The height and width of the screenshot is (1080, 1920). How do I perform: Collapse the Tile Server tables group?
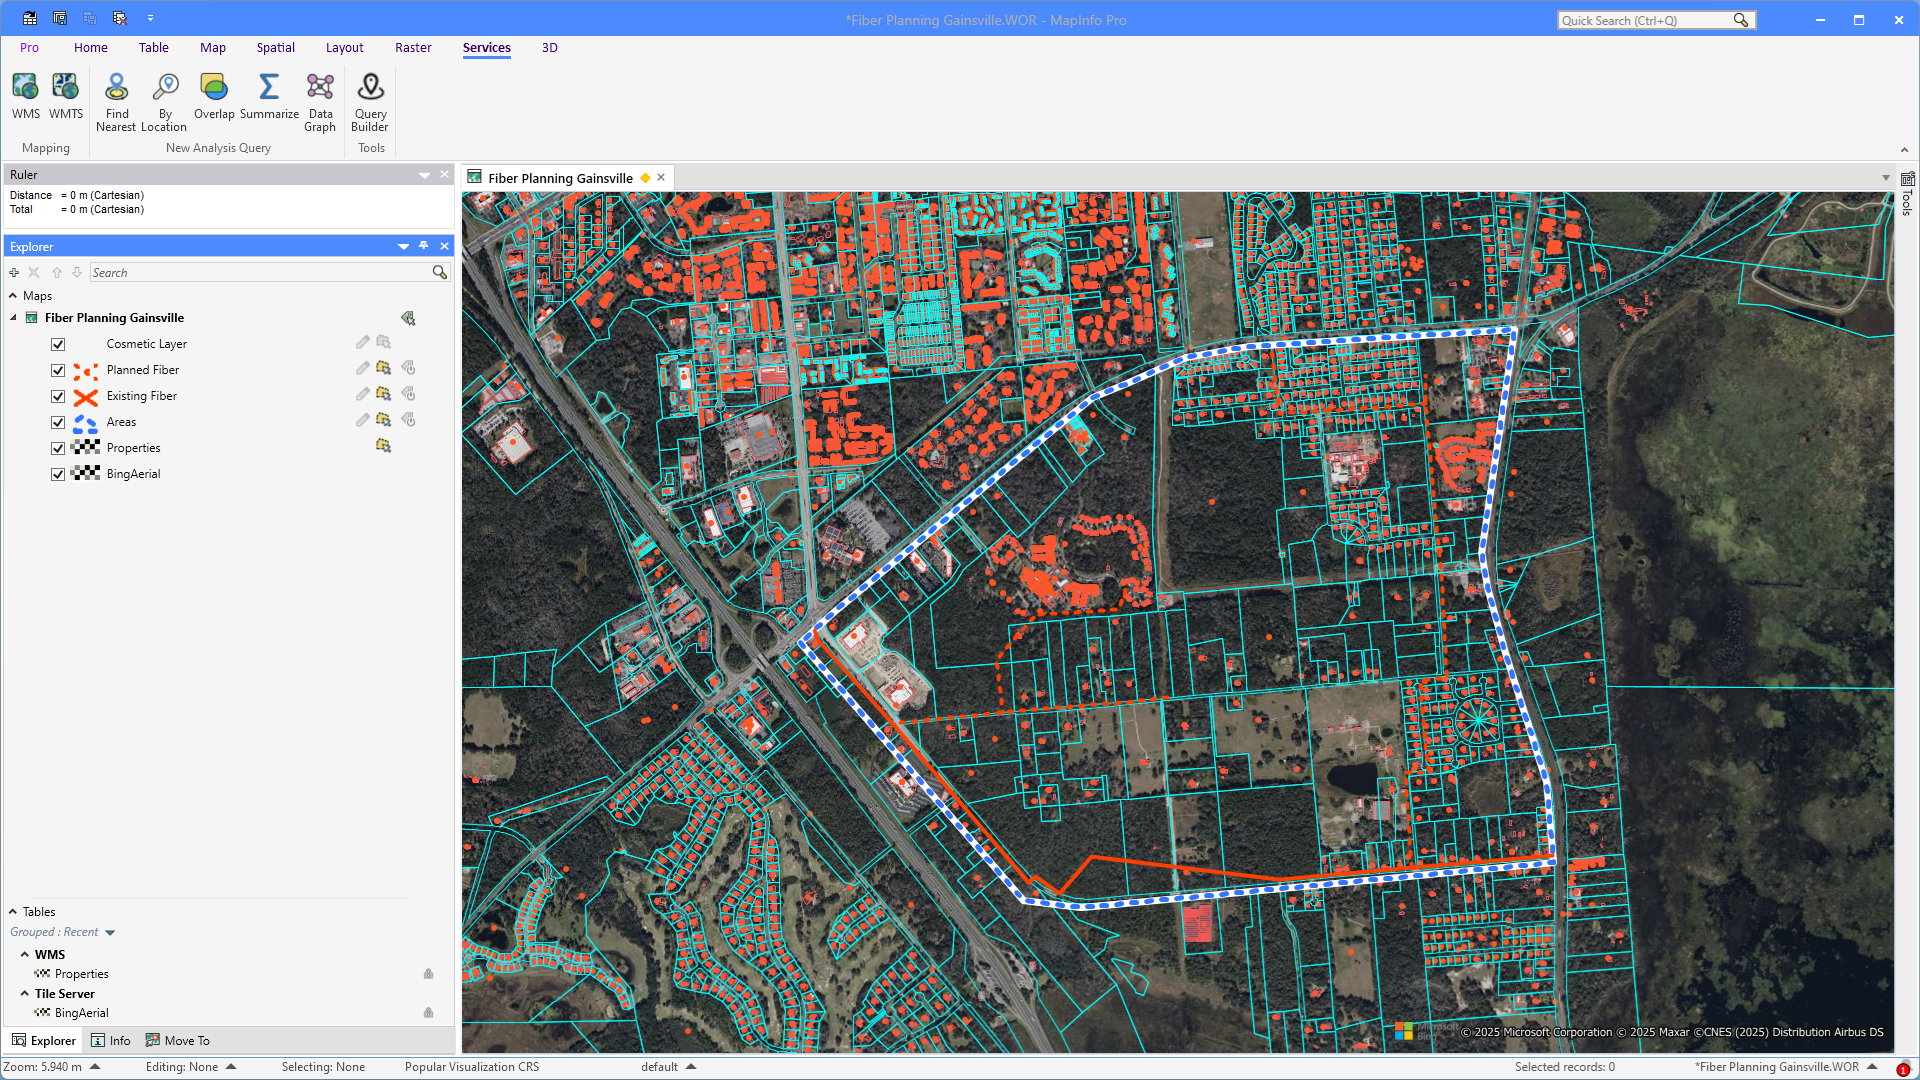tap(25, 993)
